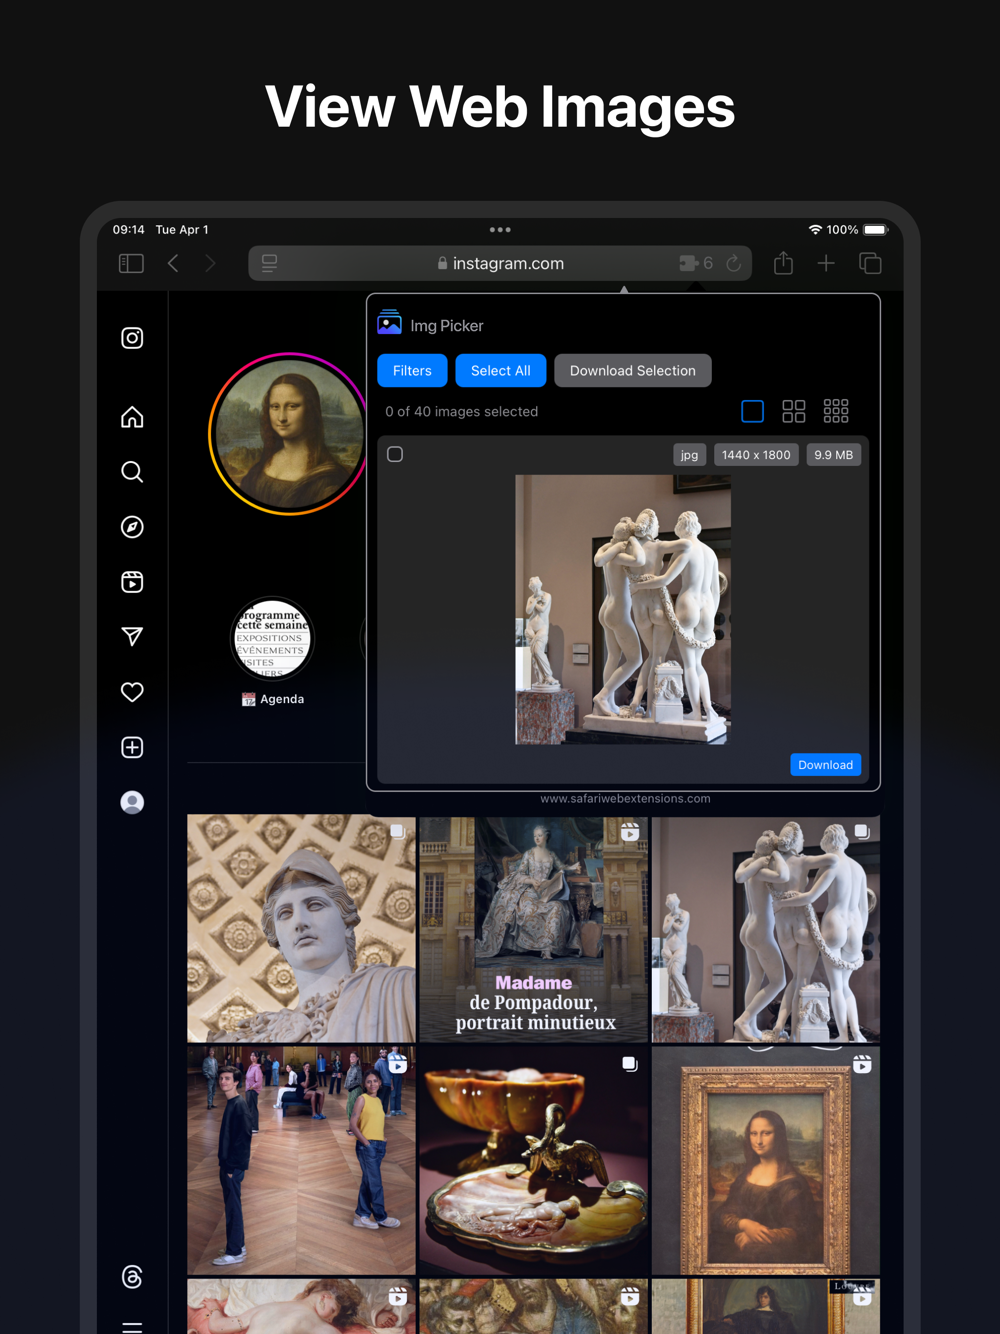Click the instagram.com address bar

click(500, 263)
